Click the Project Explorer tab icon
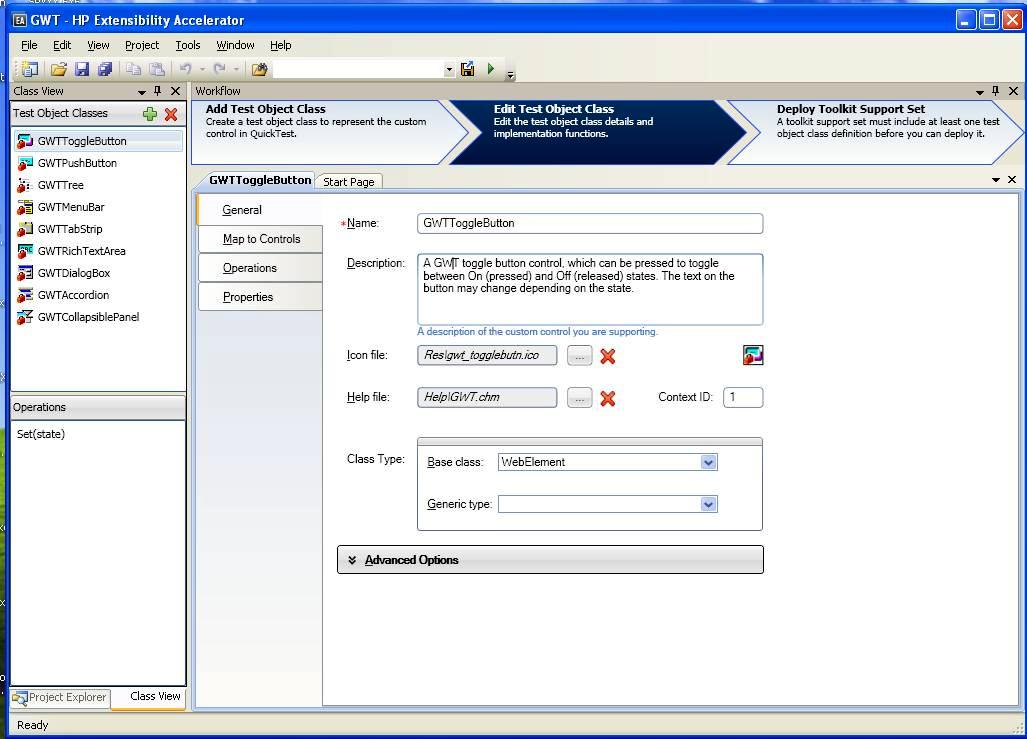The image size is (1027, 739). 20,698
